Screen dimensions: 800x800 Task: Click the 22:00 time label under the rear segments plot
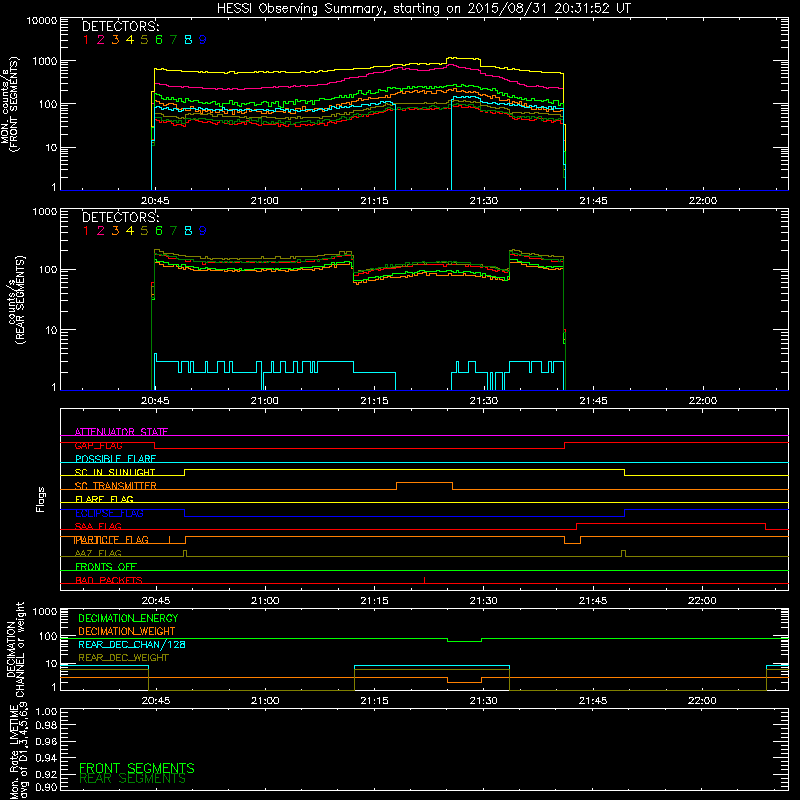coord(703,401)
